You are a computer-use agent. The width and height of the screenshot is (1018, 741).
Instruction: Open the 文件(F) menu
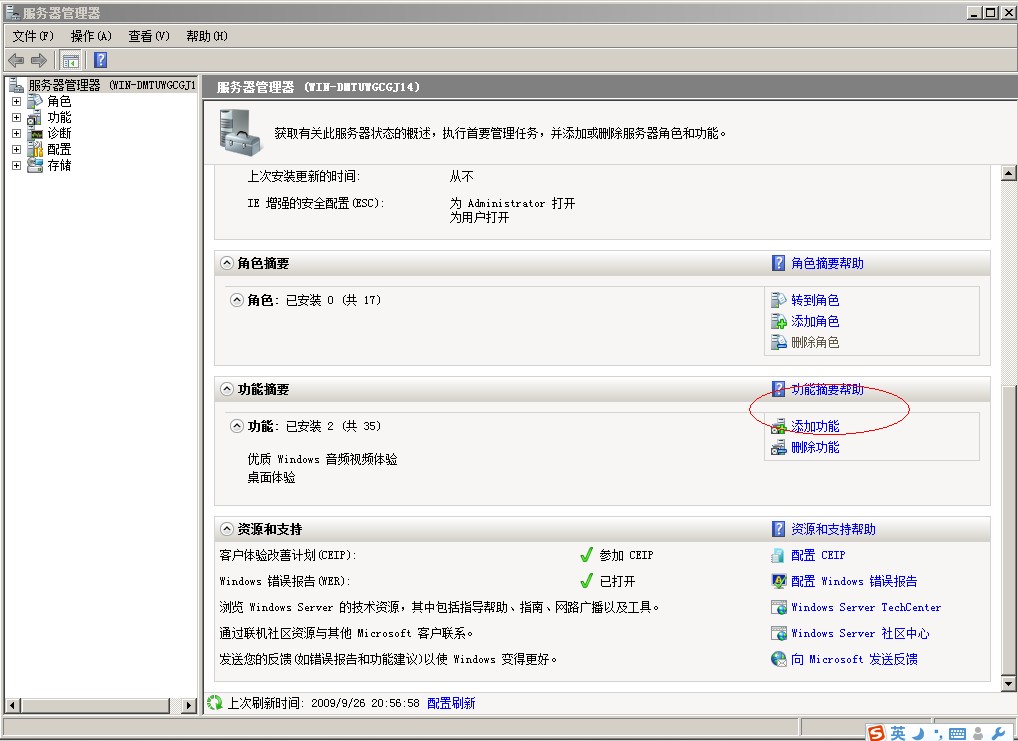coord(33,36)
